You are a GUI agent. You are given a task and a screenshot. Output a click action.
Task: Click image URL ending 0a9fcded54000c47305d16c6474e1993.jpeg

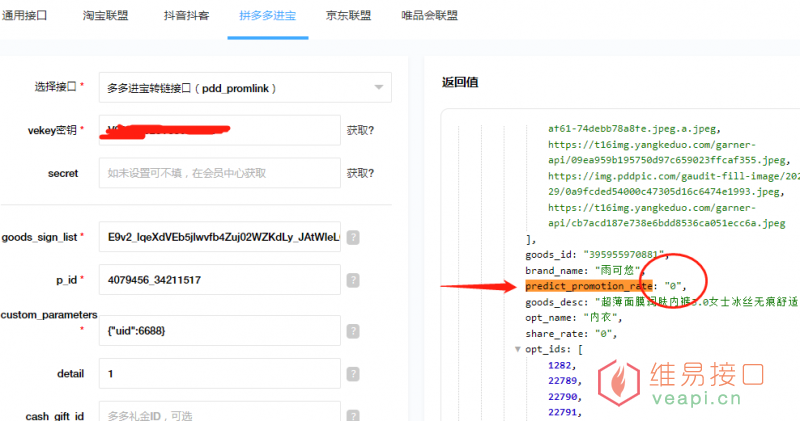coord(673,184)
